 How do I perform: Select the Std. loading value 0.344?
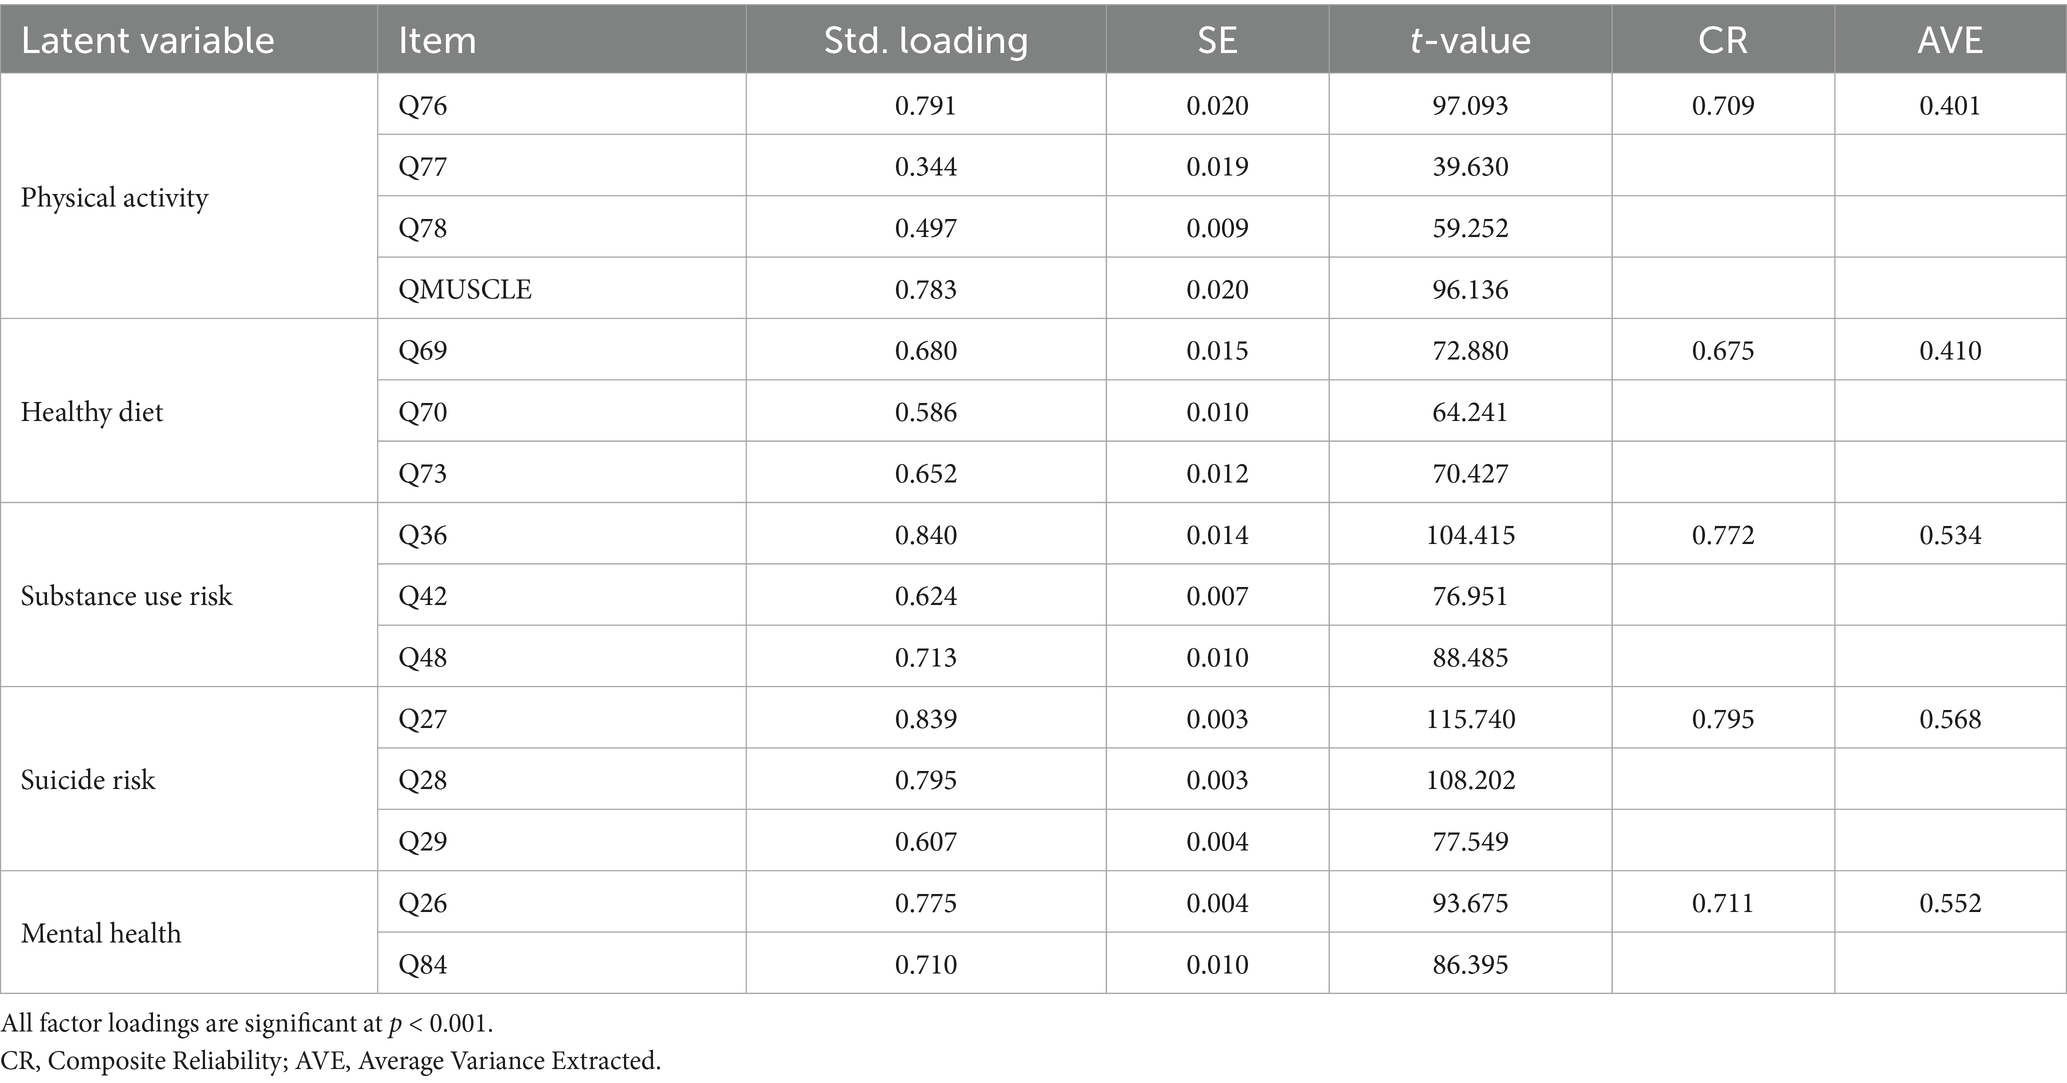point(926,167)
